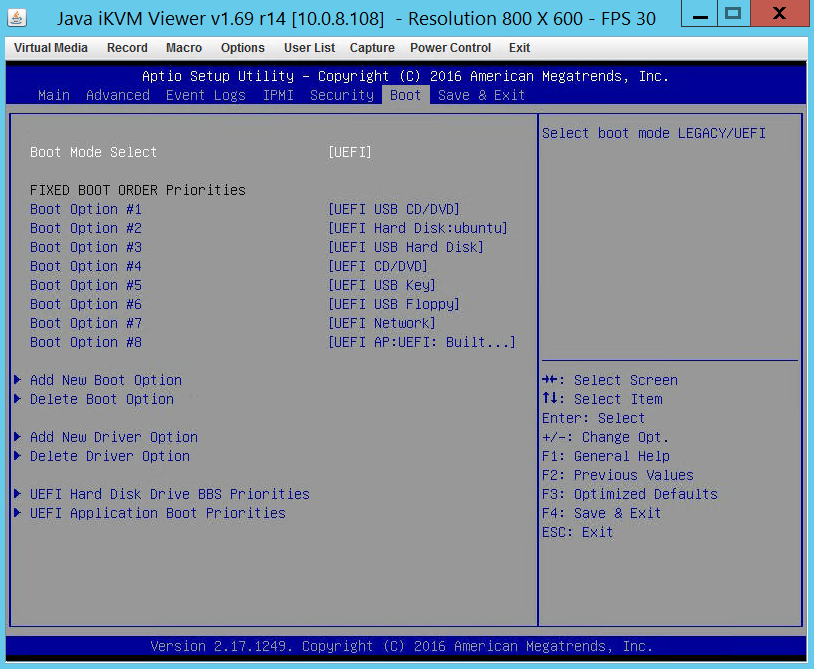Switch to the Main BIOS tab
The height and width of the screenshot is (669, 814).
pos(54,95)
